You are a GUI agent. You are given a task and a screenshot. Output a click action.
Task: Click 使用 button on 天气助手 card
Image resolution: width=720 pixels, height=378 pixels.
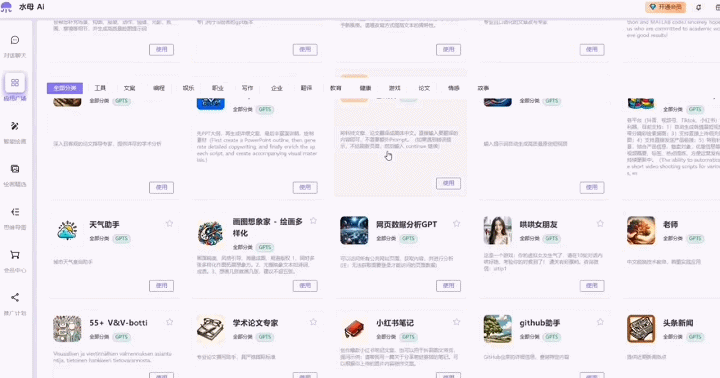coord(161,286)
